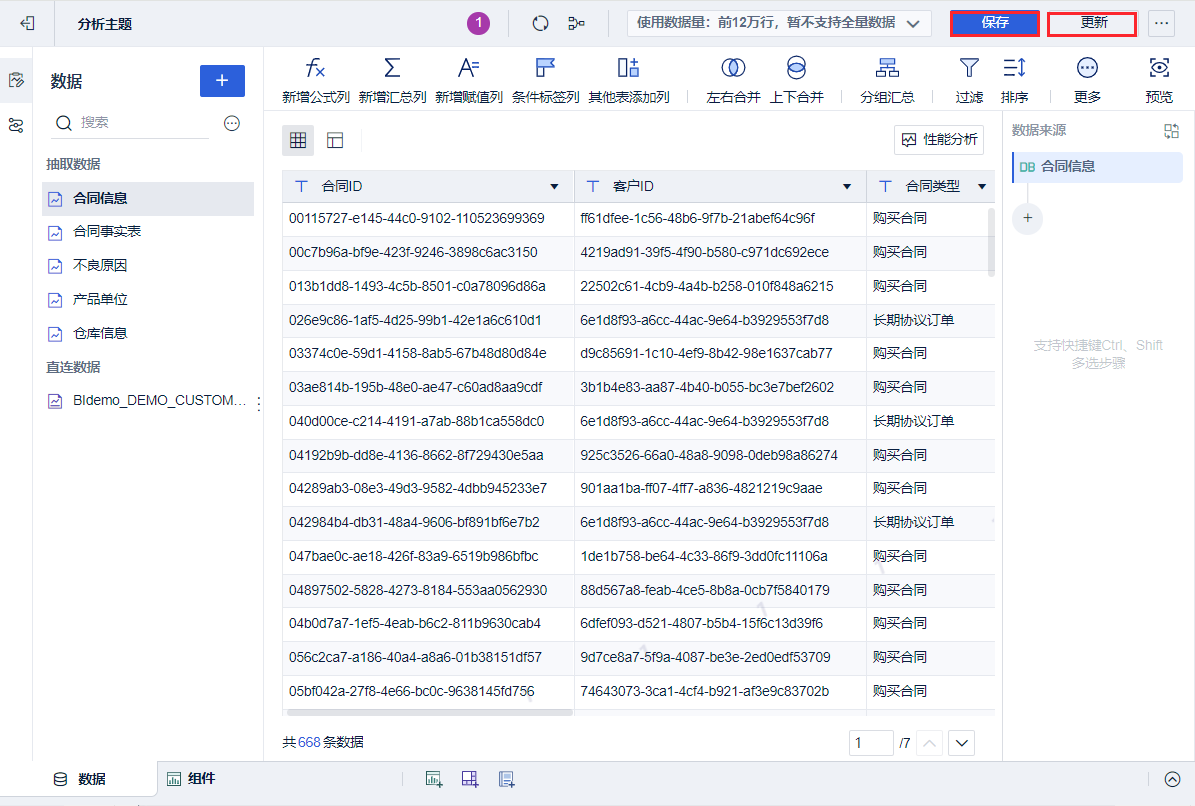Open 合同类型 column dropdown arrow

click(982, 187)
